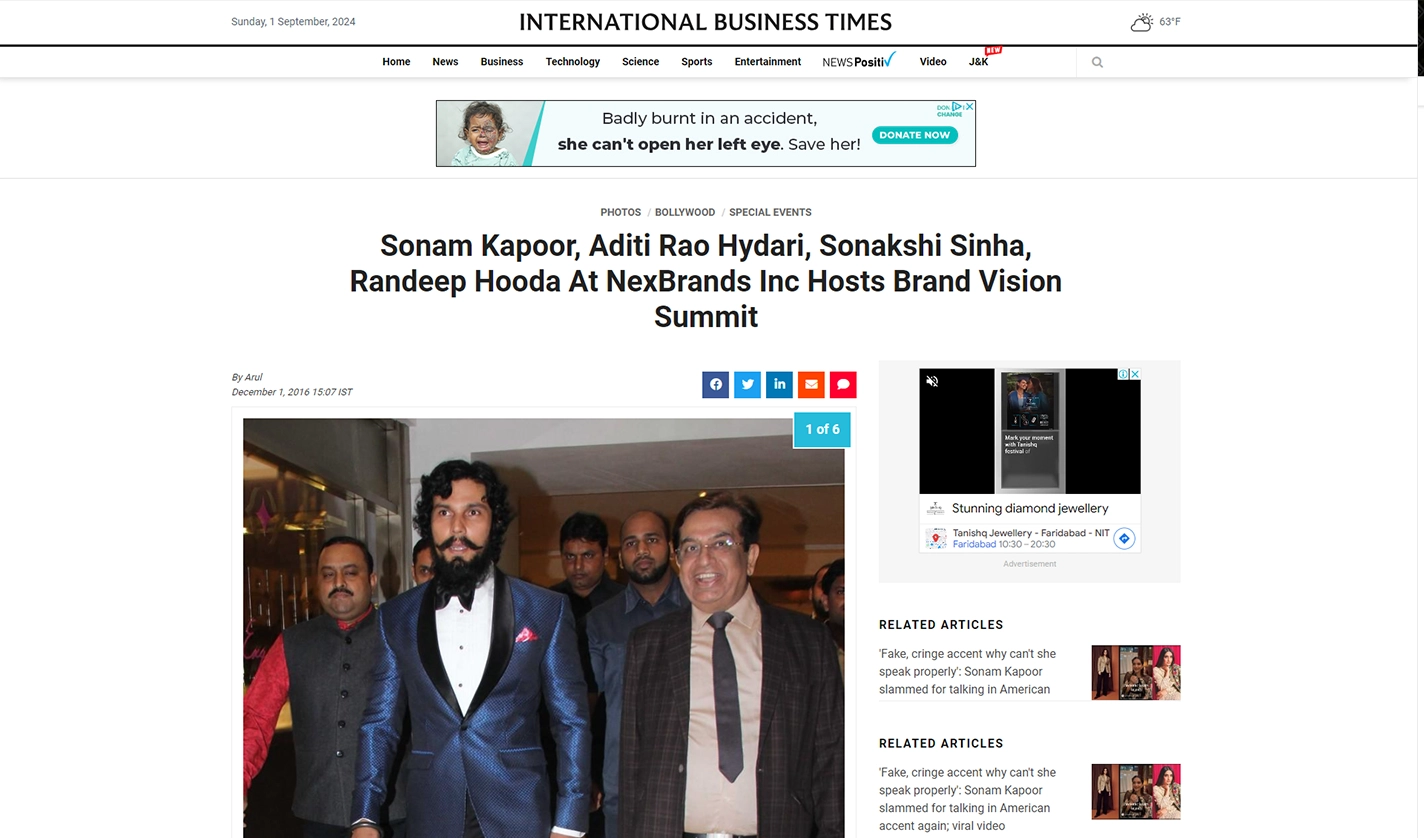
Task: Share article on Facebook icon
Action: point(715,384)
